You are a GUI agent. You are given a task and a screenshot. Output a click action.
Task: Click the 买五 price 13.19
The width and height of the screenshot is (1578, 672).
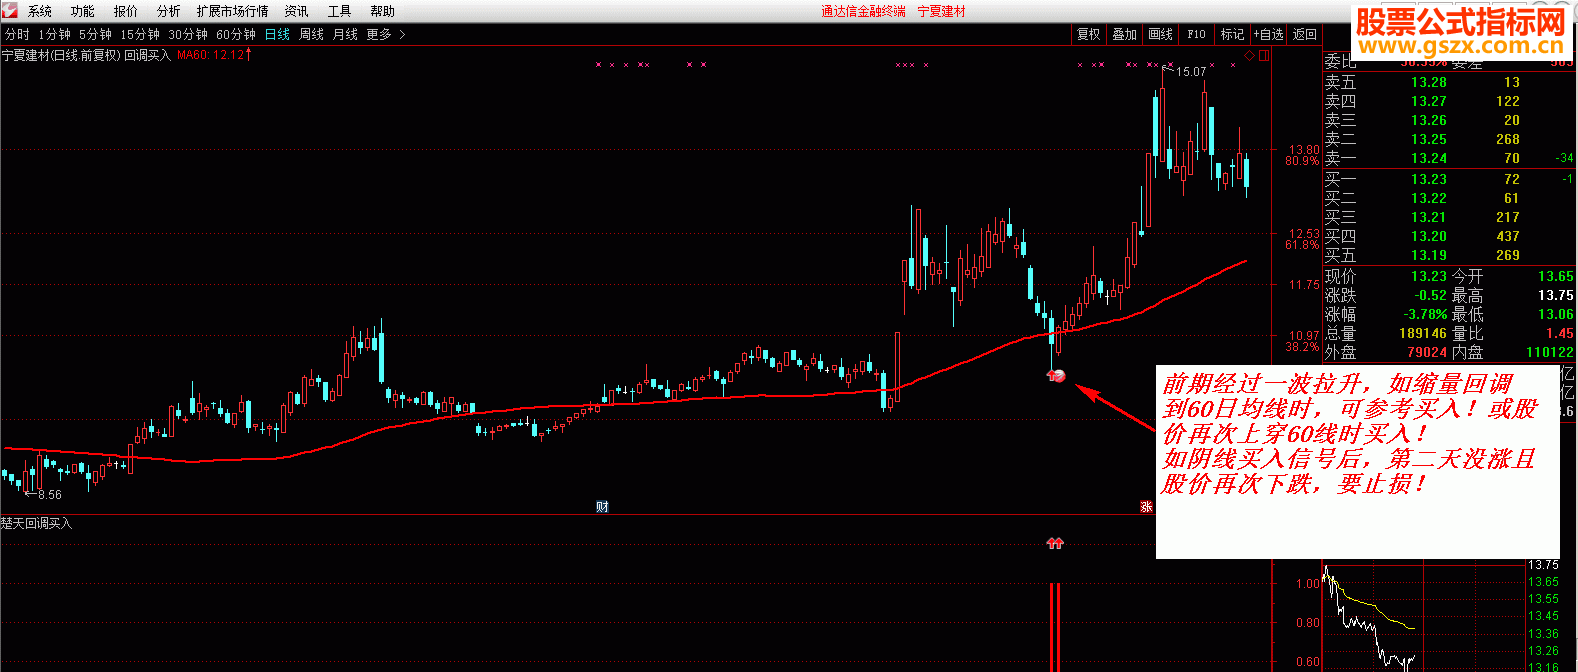(x=1428, y=255)
